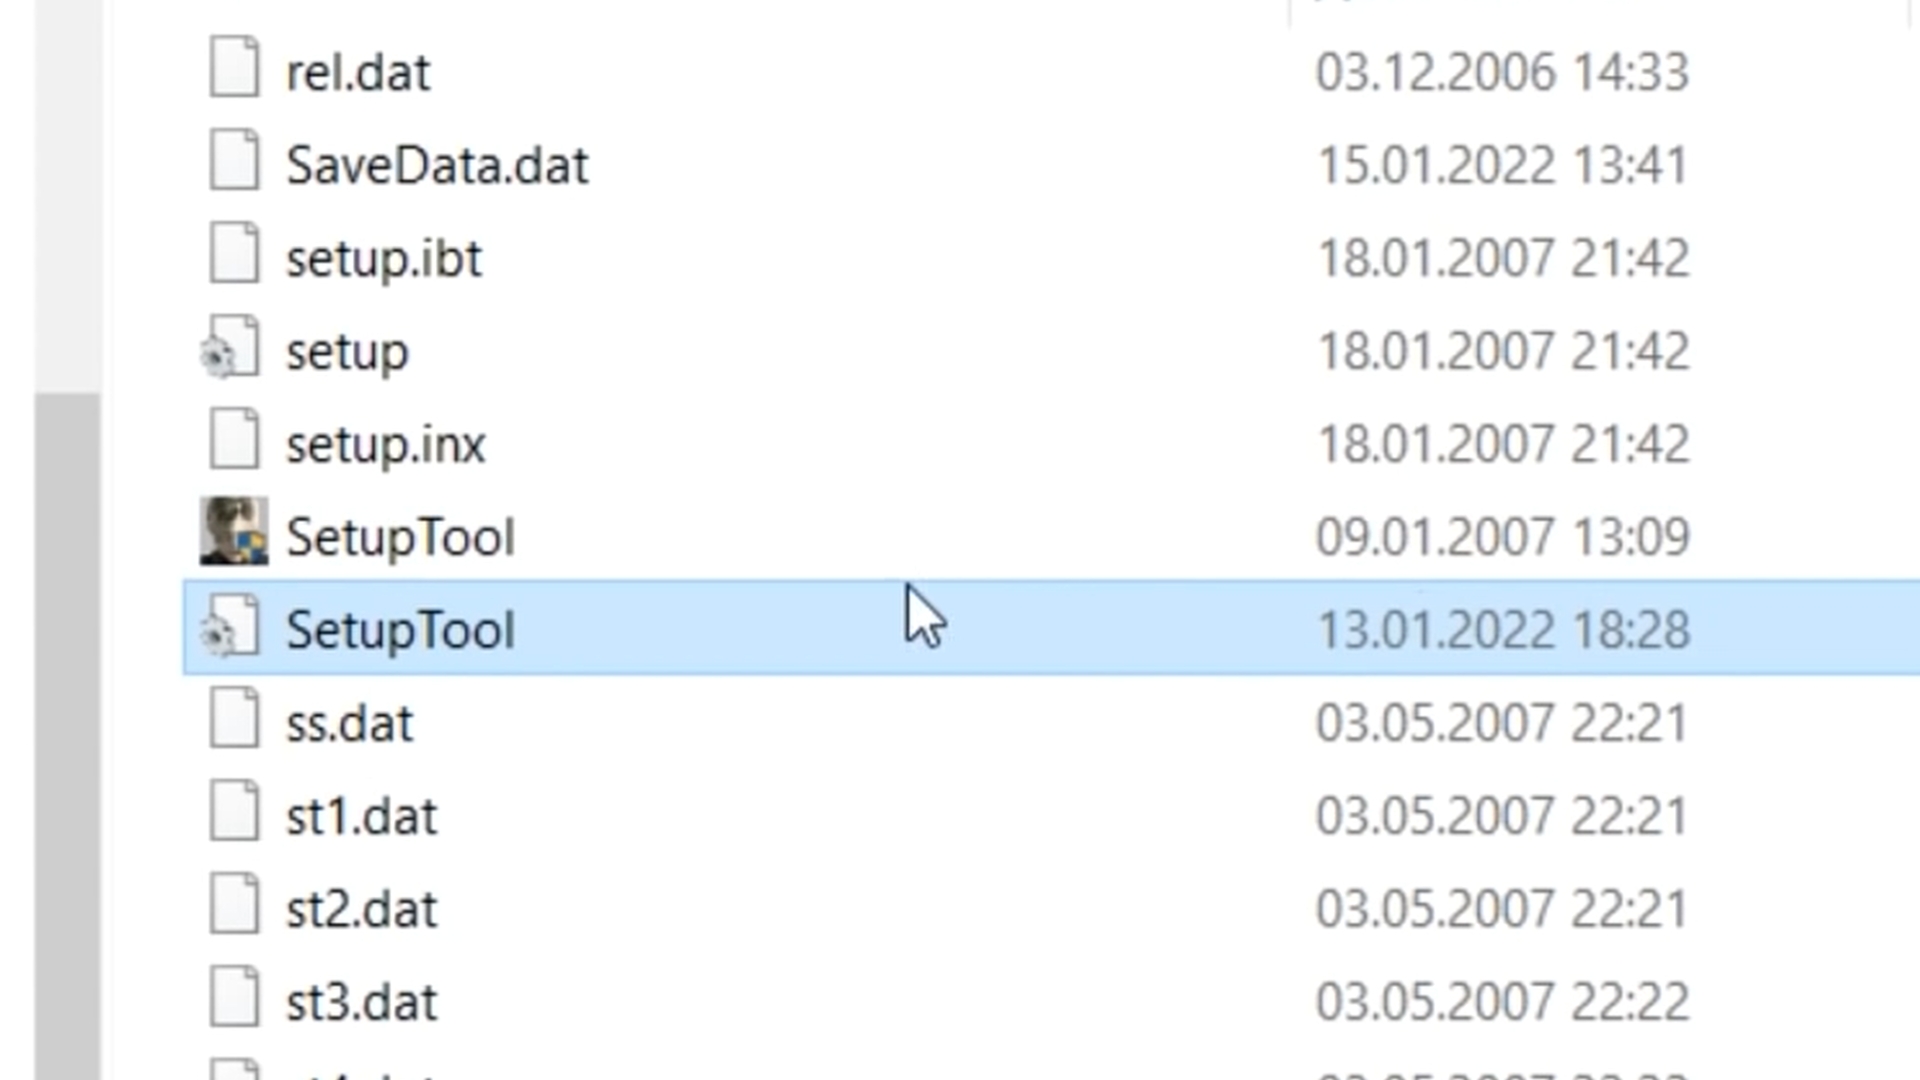Click the st1.dat file icon

[x=234, y=812]
